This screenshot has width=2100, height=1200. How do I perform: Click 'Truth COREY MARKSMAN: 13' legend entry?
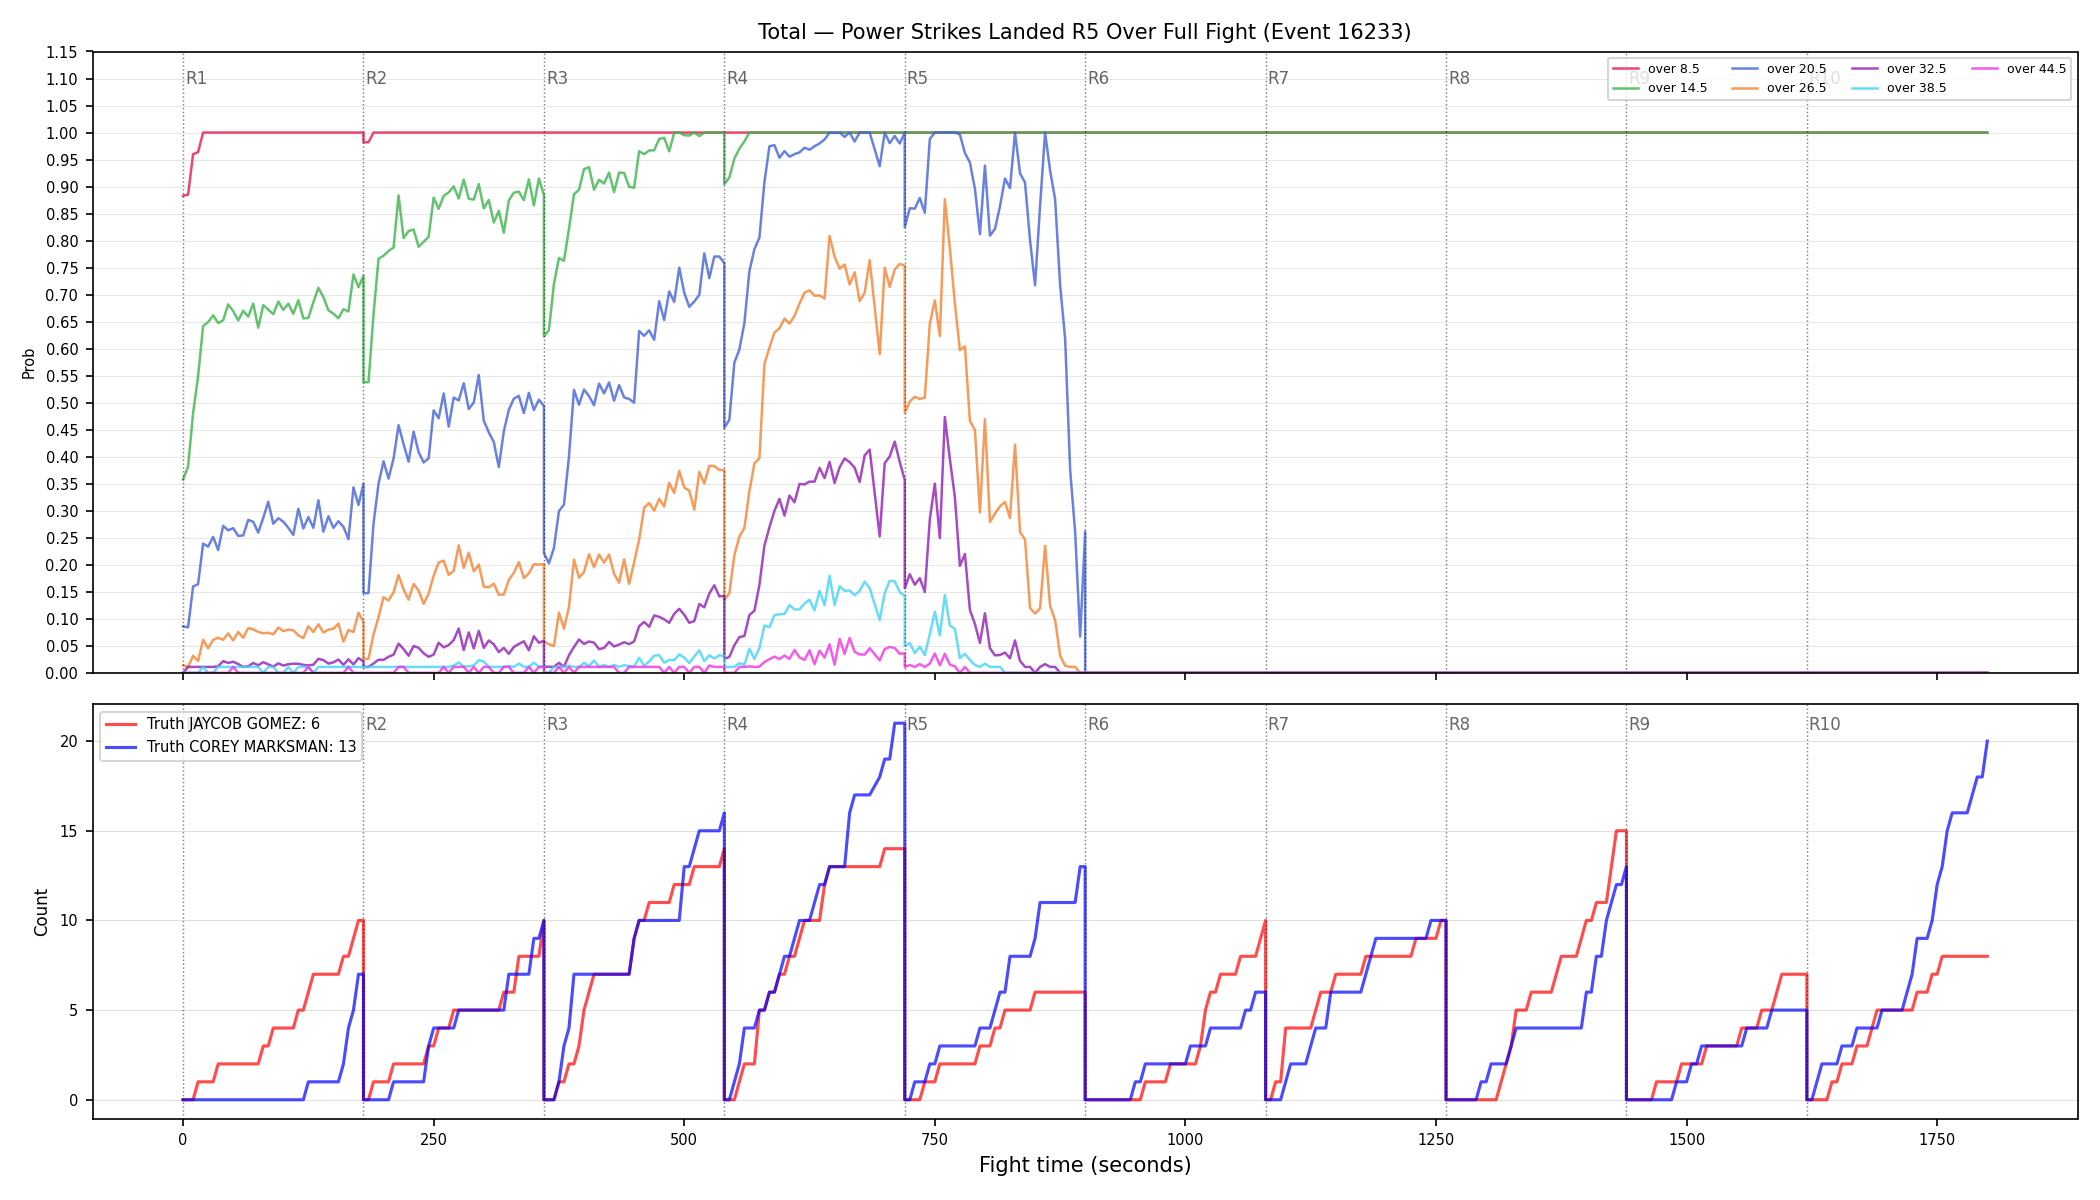(231, 747)
